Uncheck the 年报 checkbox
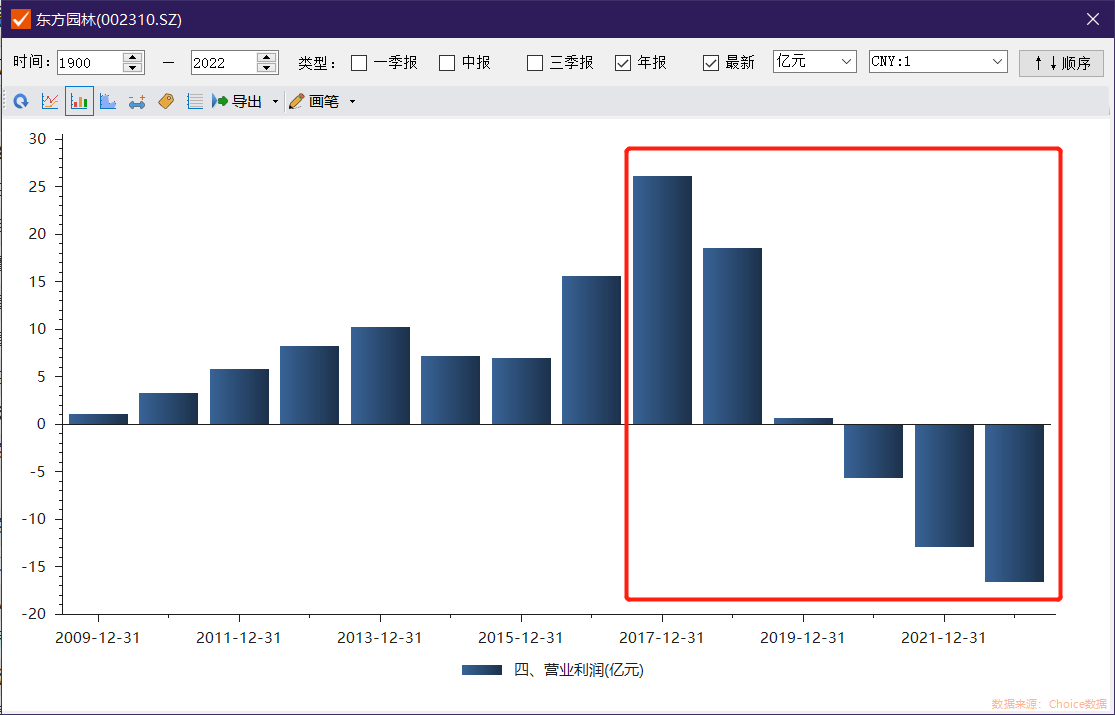The width and height of the screenshot is (1115, 715). coord(623,63)
